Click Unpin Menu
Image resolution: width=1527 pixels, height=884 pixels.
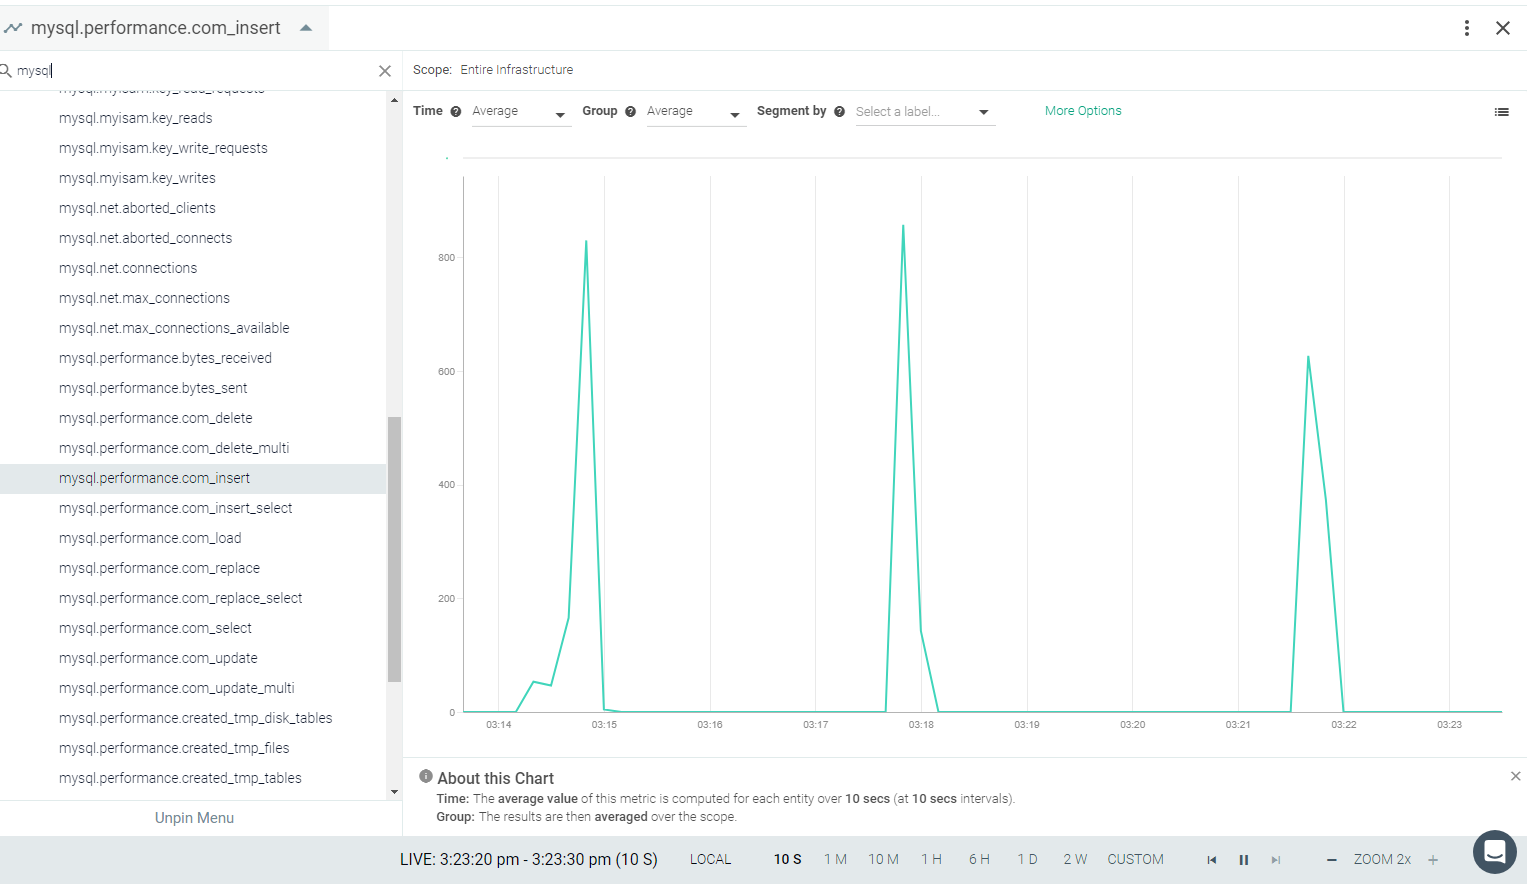pyautogui.click(x=194, y=818)
